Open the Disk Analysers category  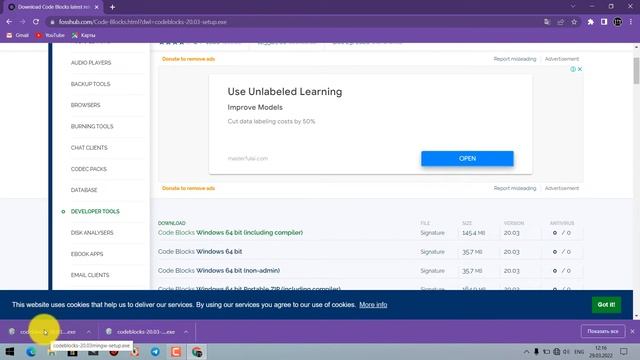[92, 233]
